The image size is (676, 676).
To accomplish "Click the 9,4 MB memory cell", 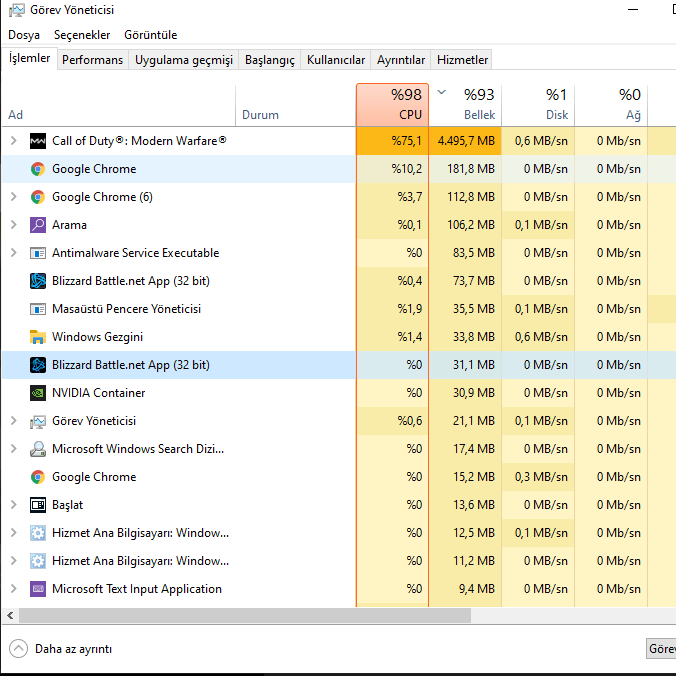I will [465, 589].
